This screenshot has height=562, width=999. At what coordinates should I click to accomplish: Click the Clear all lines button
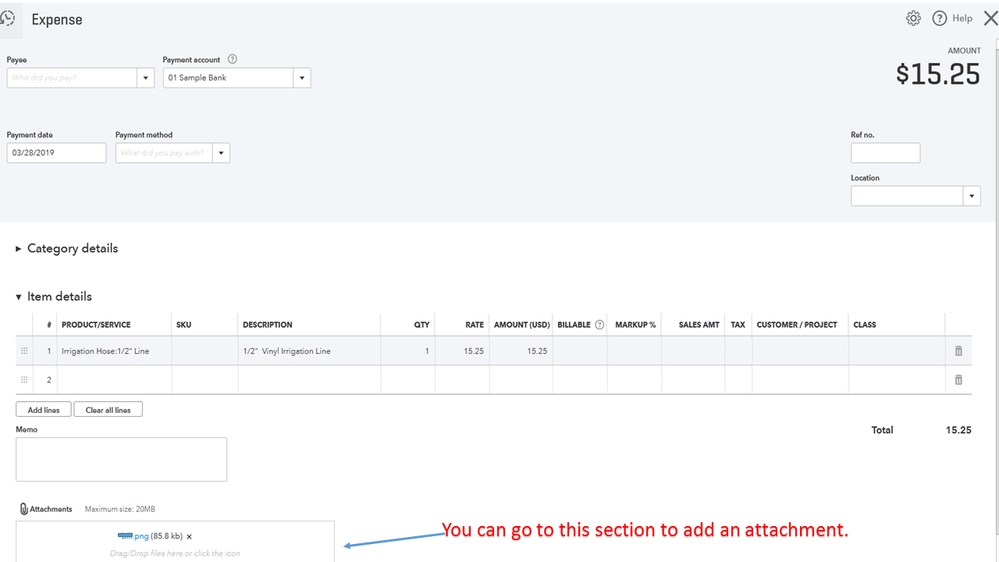tap(108, 410)
